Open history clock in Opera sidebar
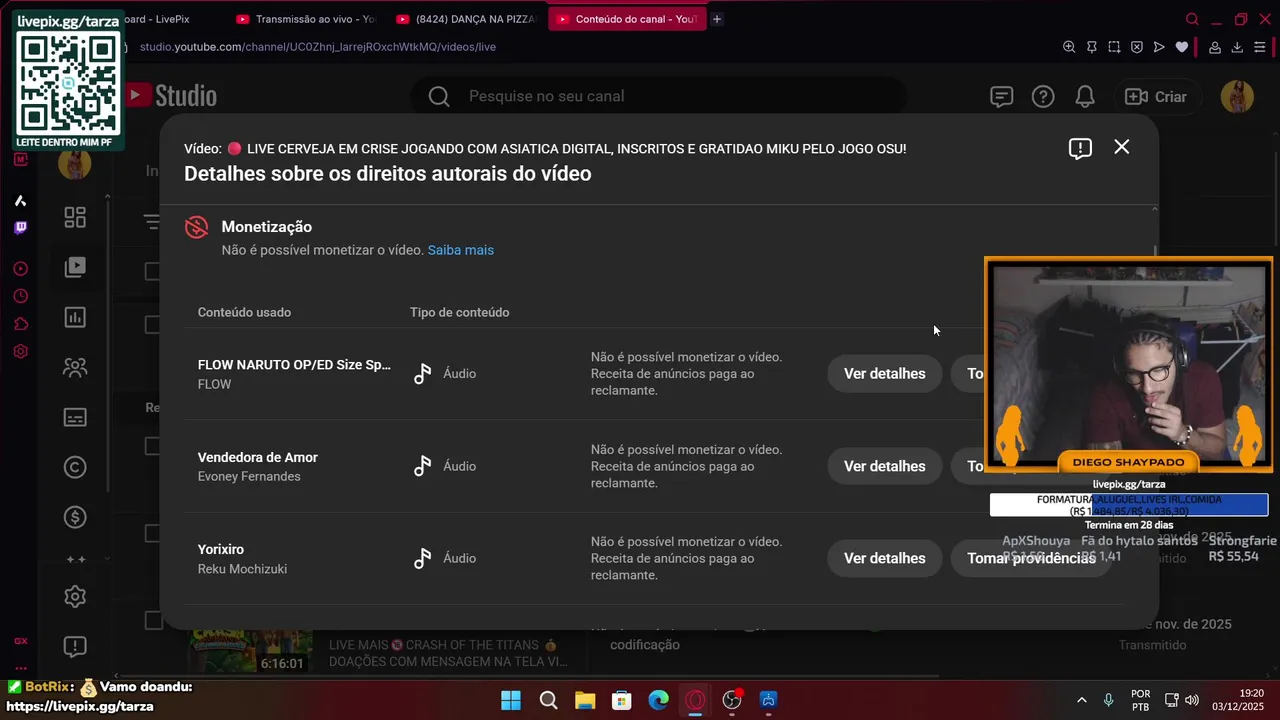The image size is (1280, 720). [20, 296]
